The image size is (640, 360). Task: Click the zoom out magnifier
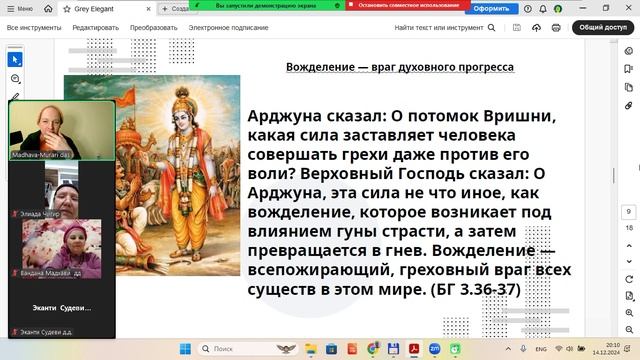(x=629, y=329)
